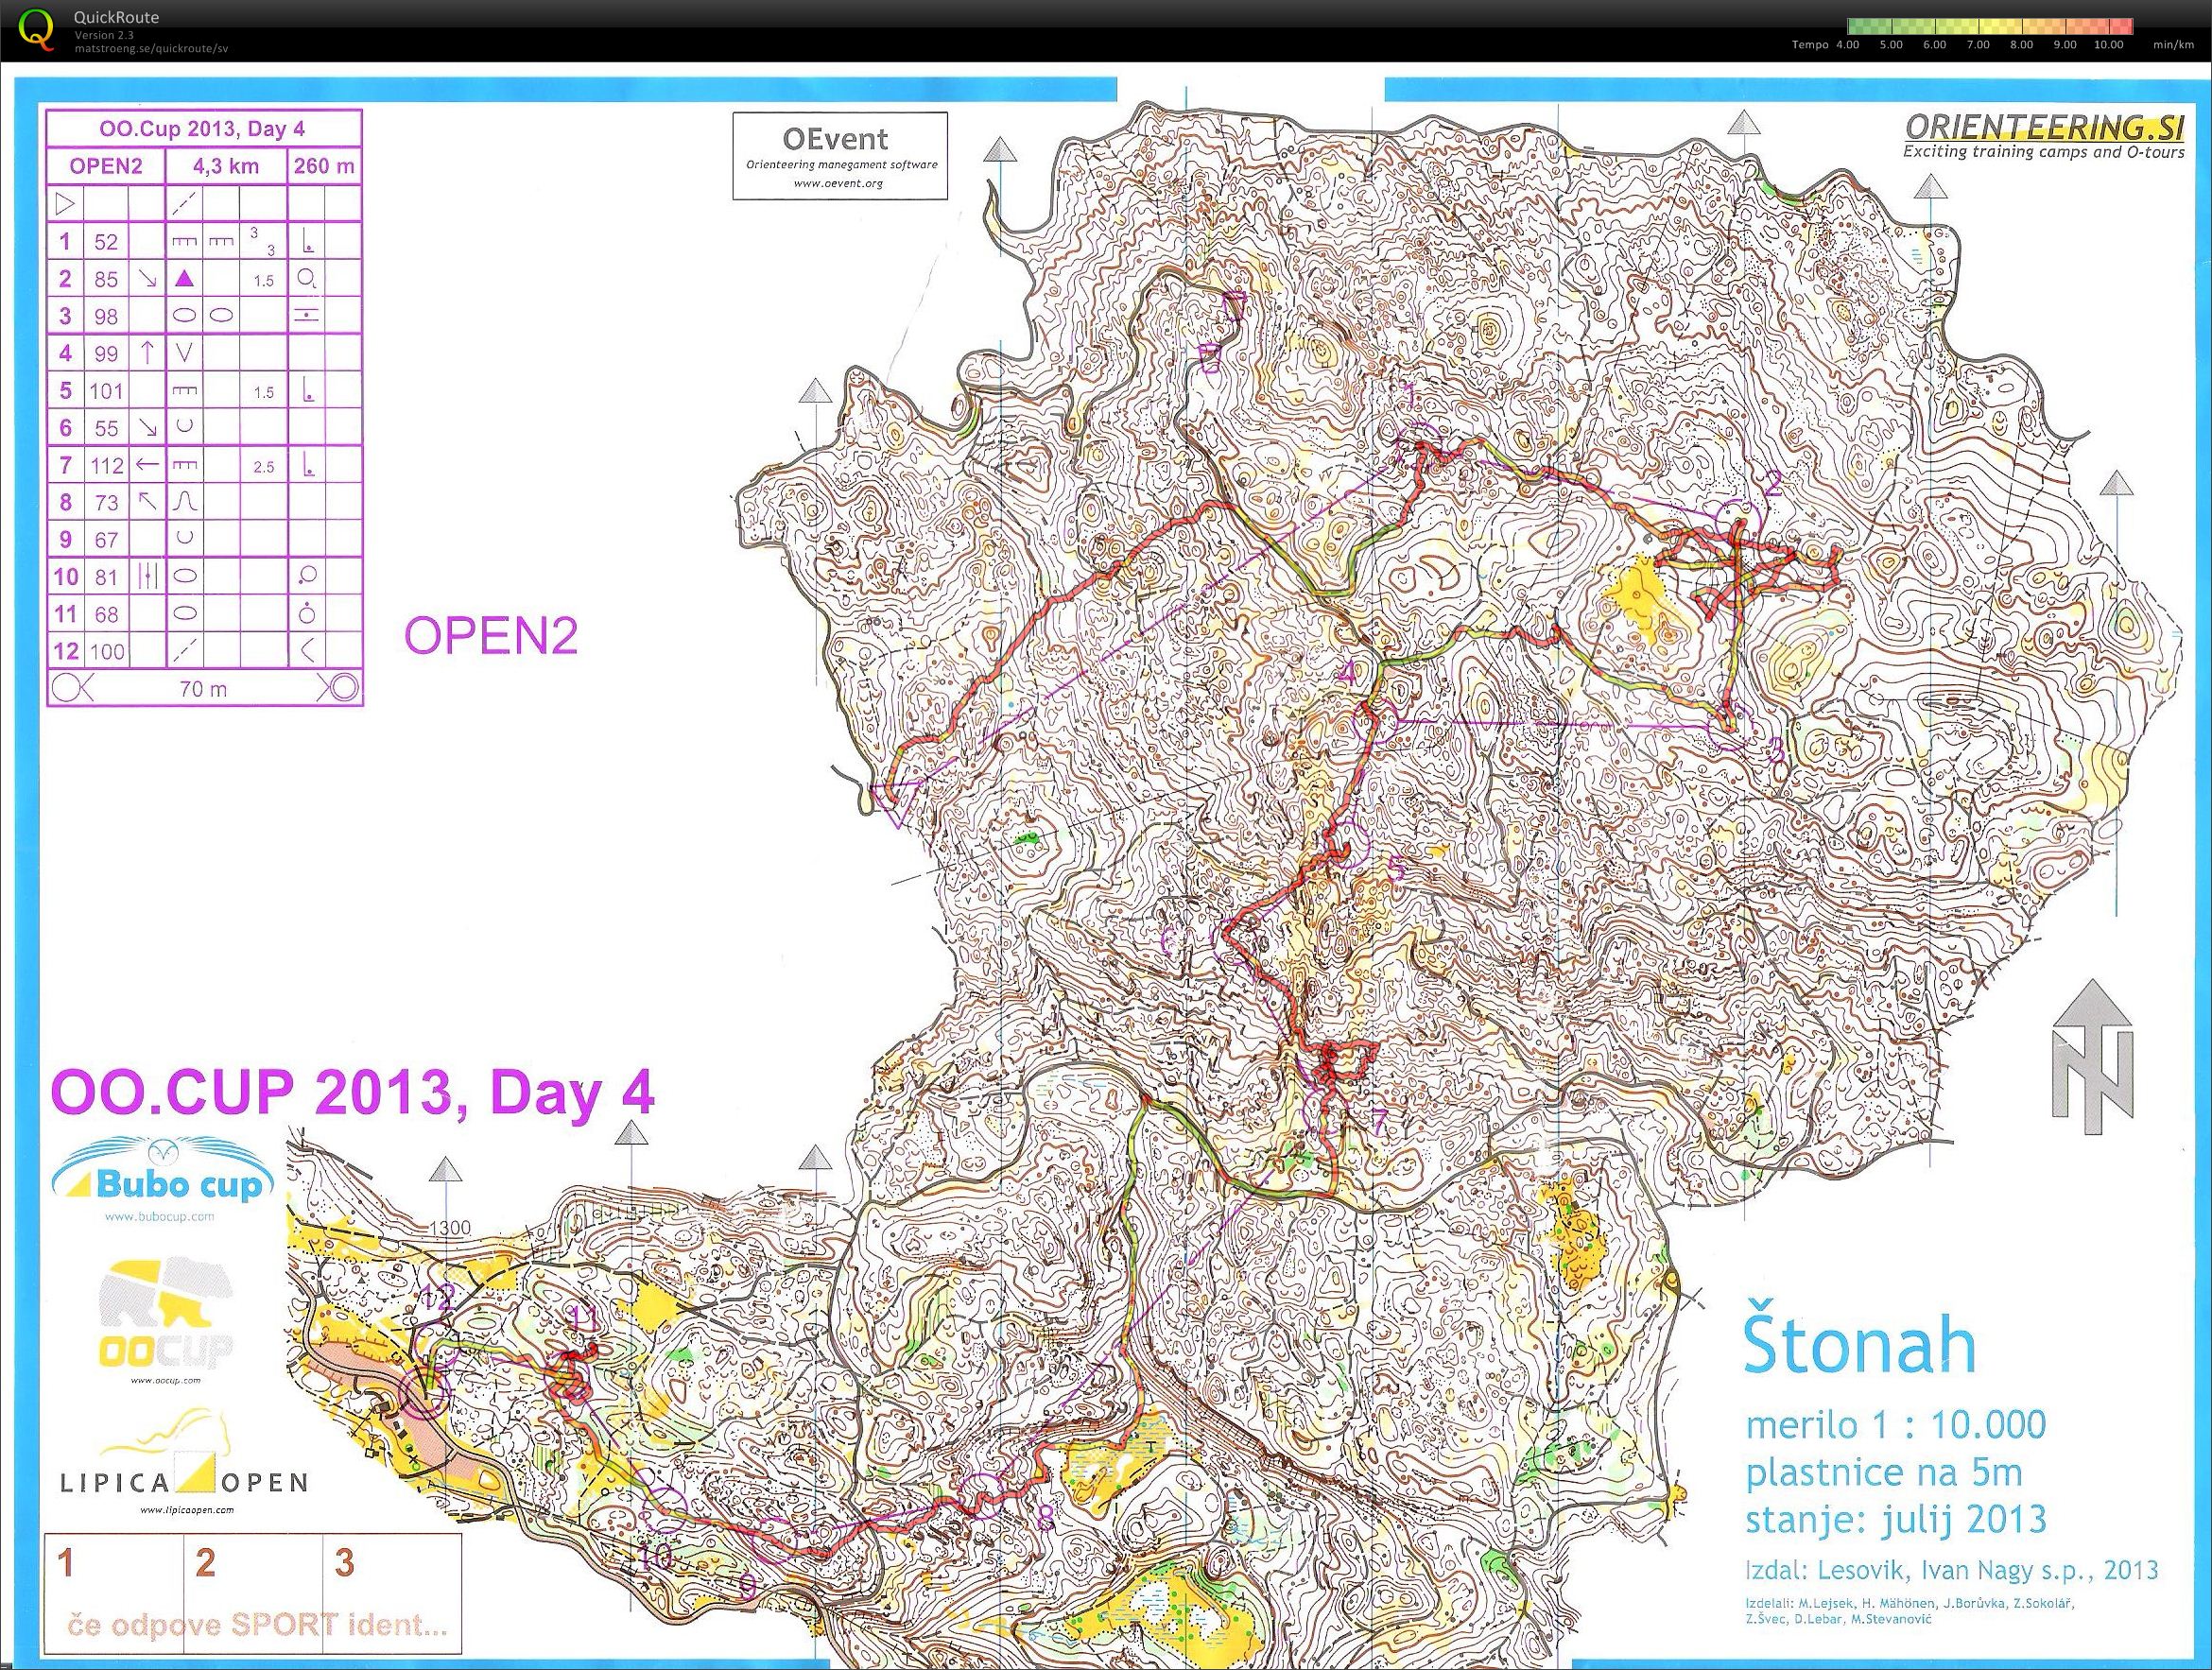The width and height of the screenshot is (2212, 1670).
Task: Click the www.lipicaopen.com address
Action: (187, 1510)
